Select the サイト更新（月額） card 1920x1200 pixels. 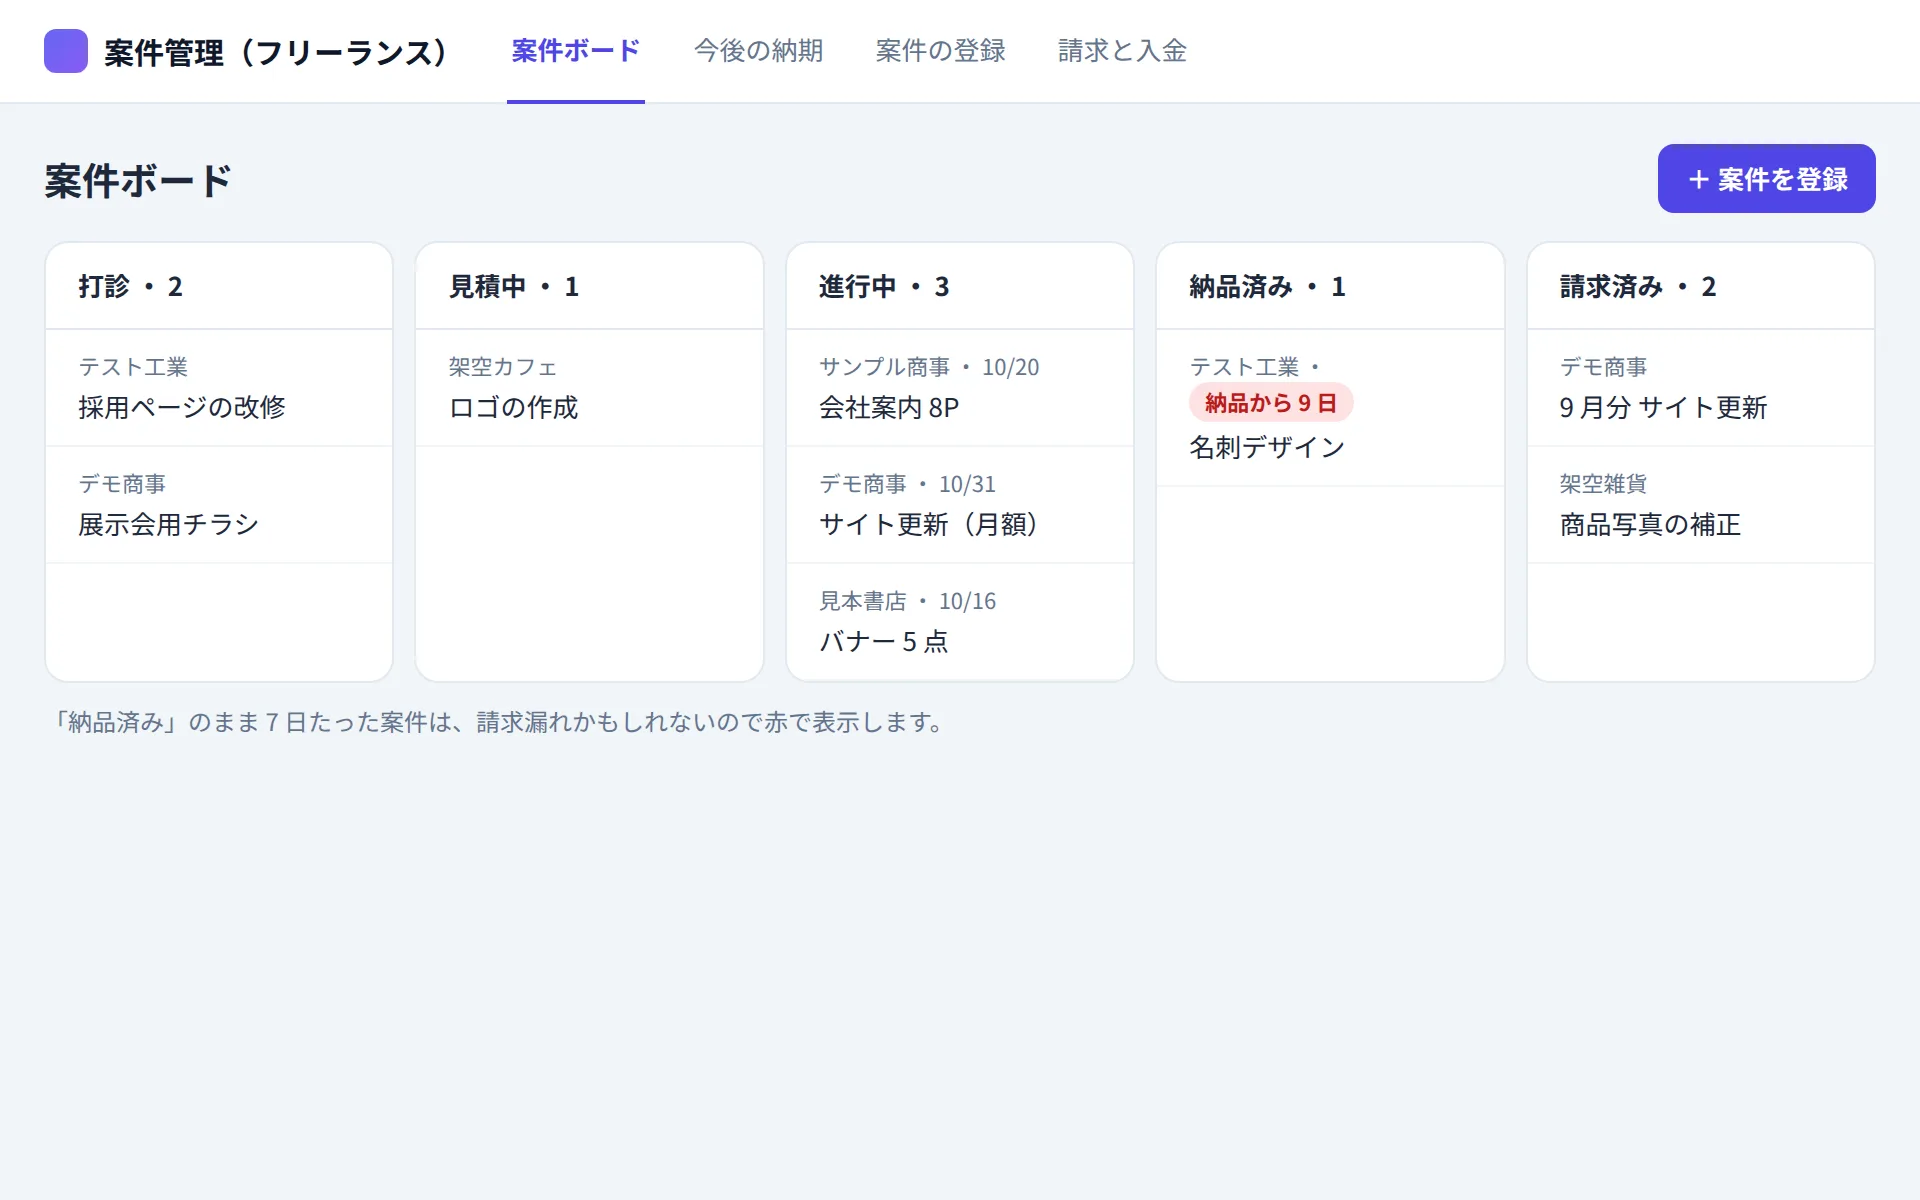click(960, 505)
